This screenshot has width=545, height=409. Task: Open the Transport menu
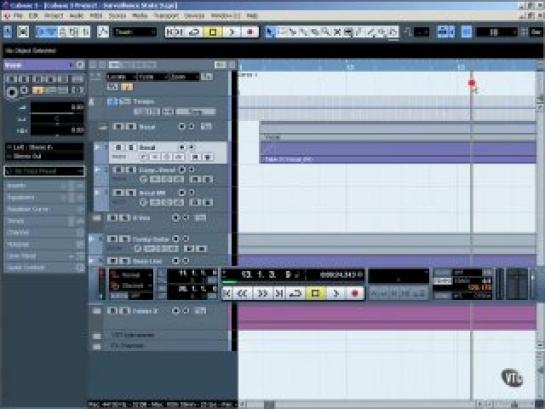[166, 16]
